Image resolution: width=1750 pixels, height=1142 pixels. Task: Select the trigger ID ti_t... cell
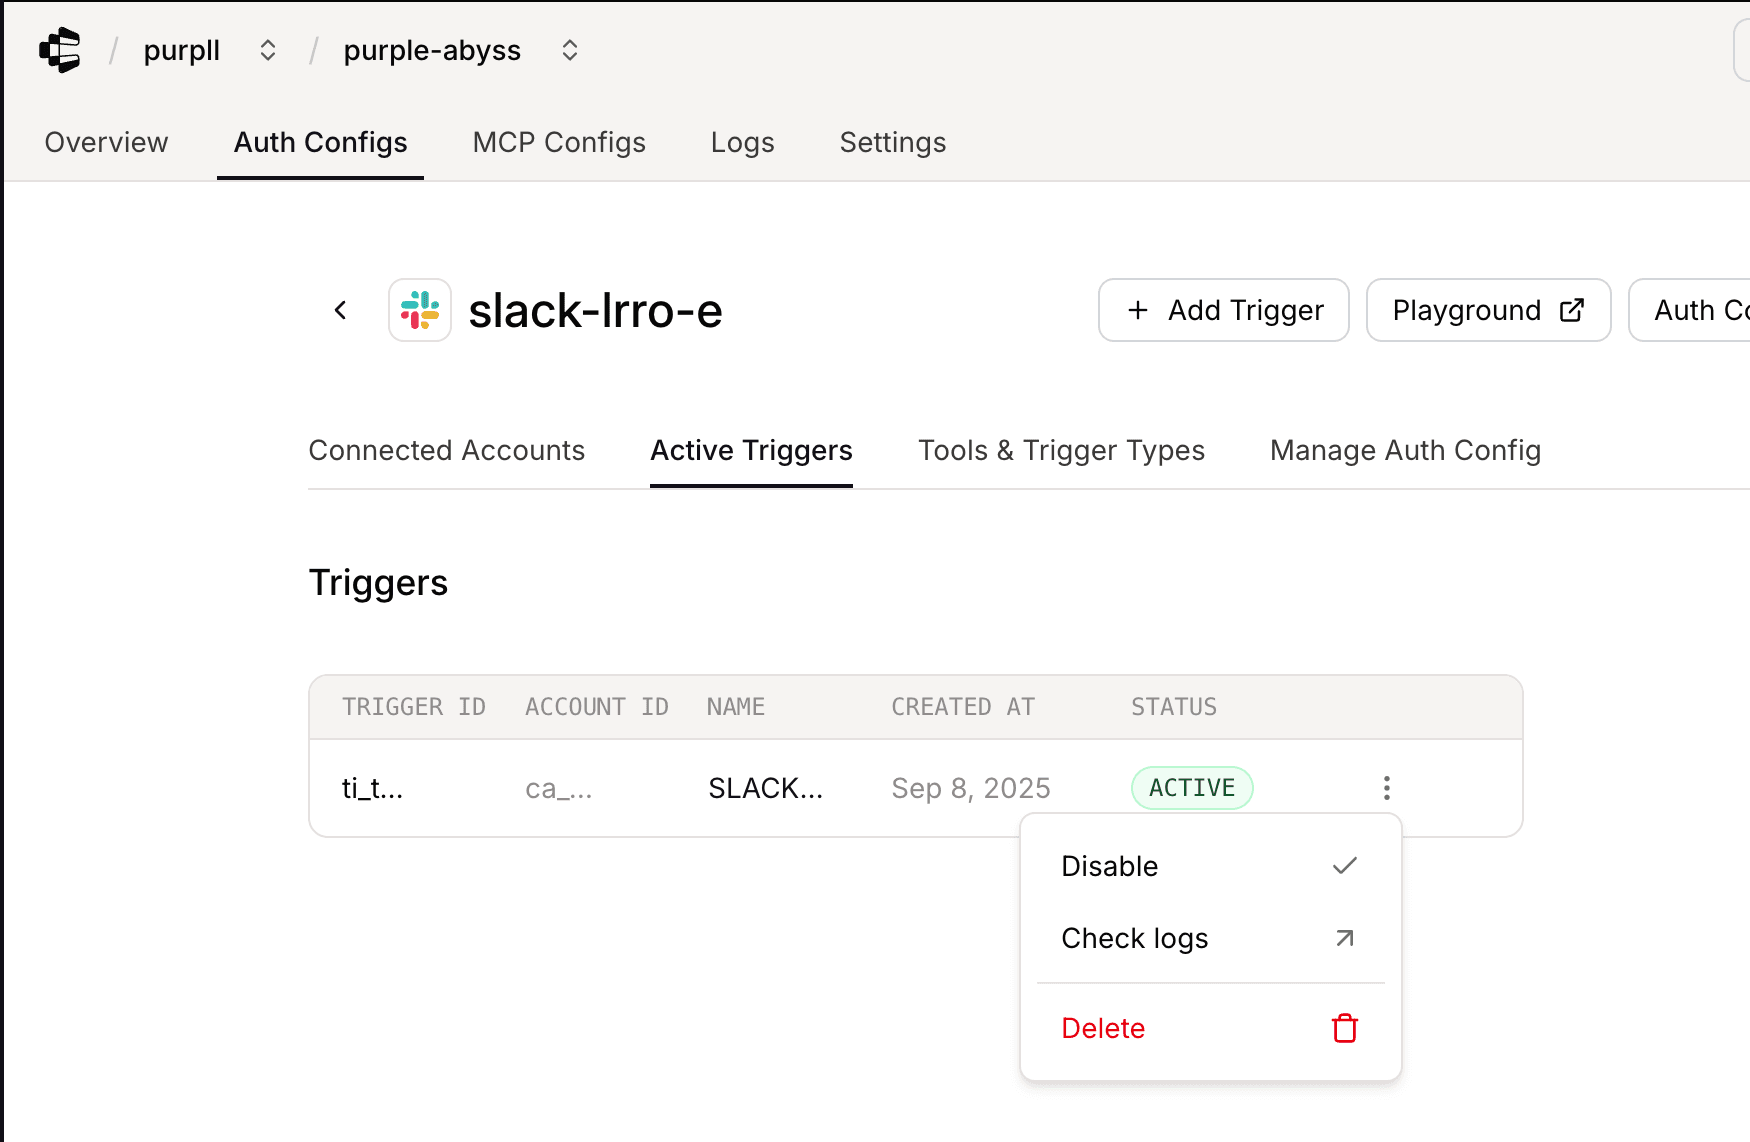click(x=372, y=788)
